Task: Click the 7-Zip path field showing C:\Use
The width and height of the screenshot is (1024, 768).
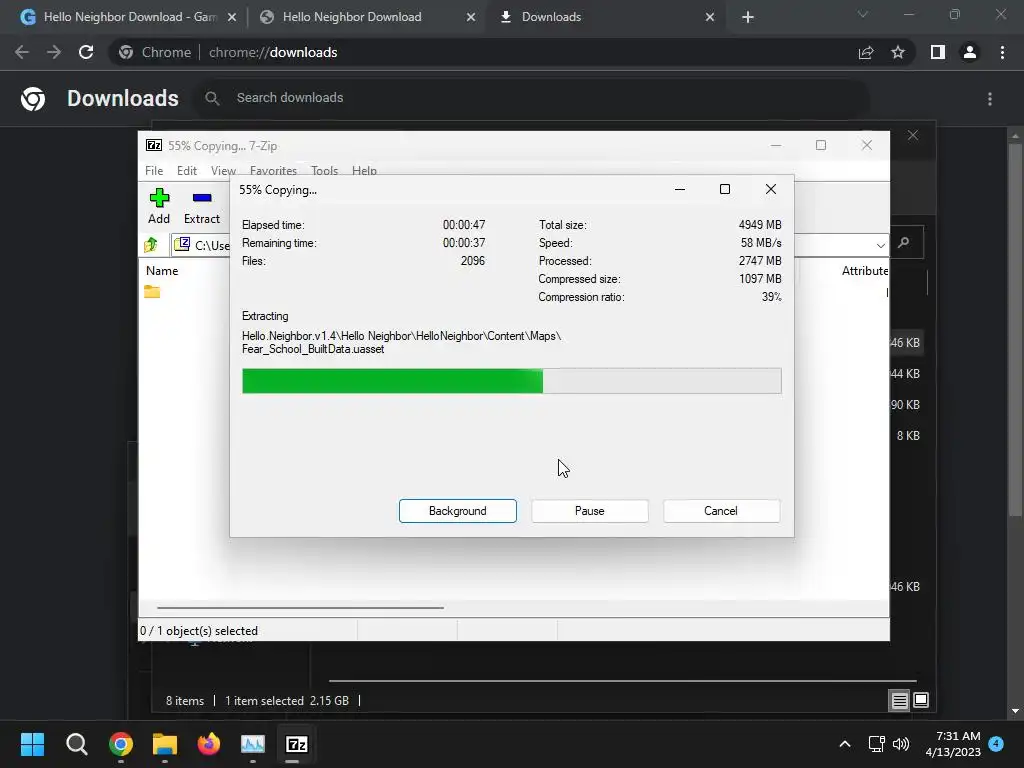Action: pyautogui.click(x=201, y=245)
